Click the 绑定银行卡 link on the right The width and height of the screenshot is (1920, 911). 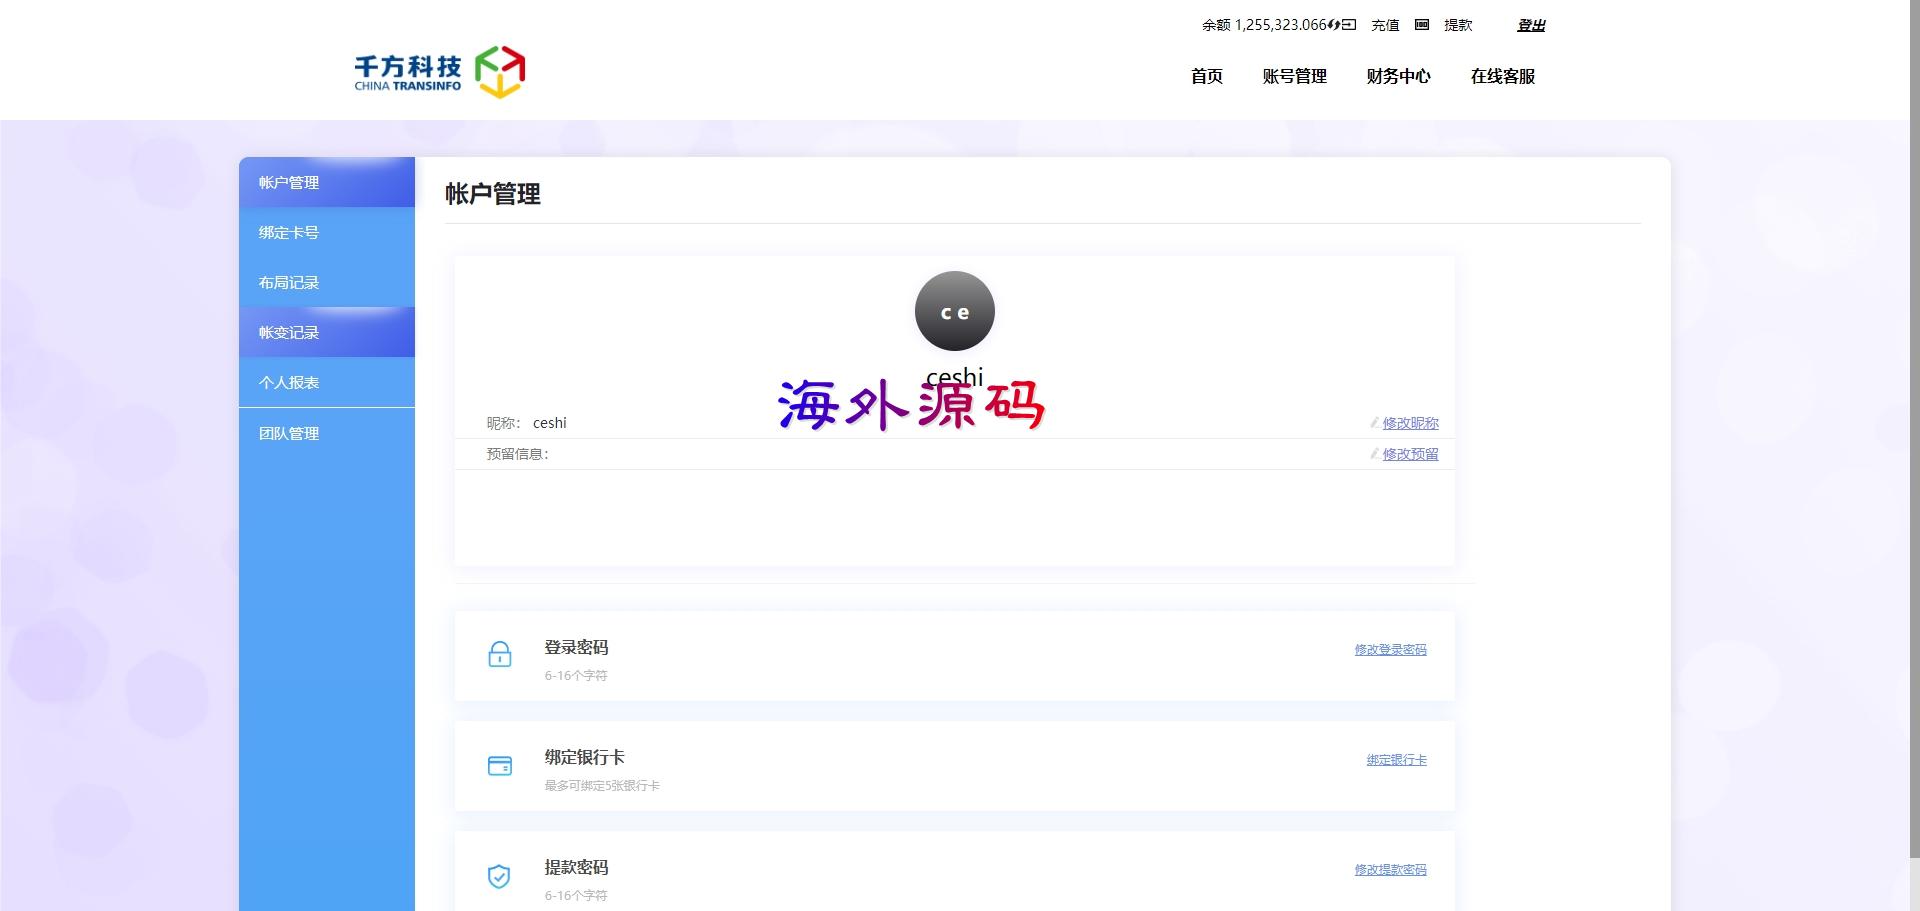(1396, 760)
